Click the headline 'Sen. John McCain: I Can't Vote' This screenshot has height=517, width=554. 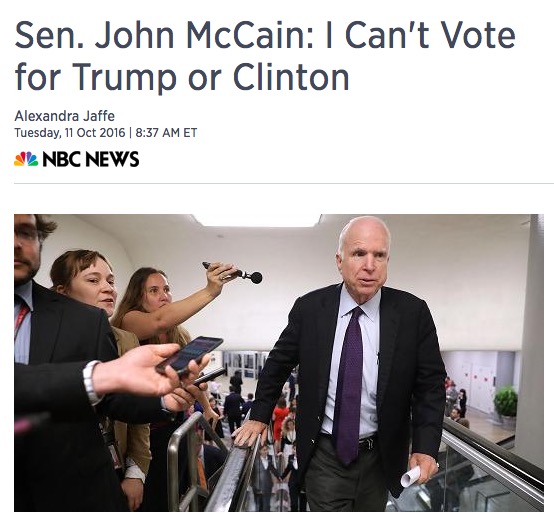click(265, 36)
